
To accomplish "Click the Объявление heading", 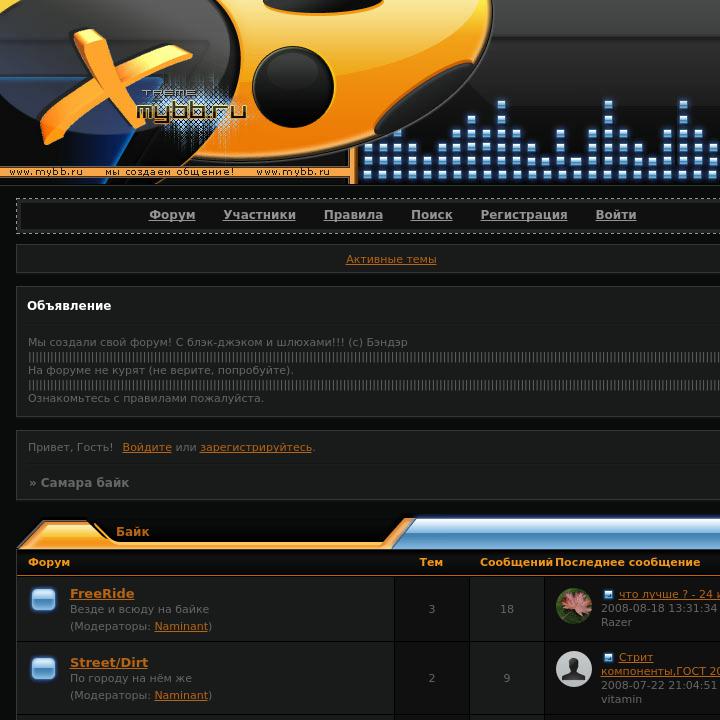I will (69, 306).
